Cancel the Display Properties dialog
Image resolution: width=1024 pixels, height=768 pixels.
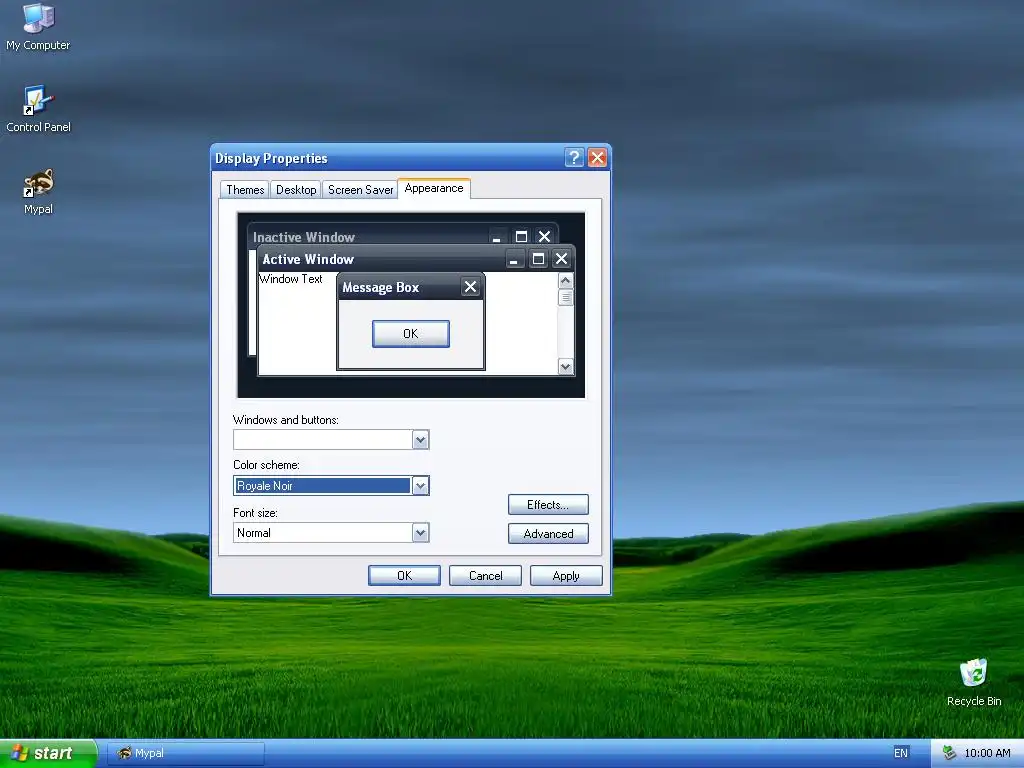pos(485,575)
